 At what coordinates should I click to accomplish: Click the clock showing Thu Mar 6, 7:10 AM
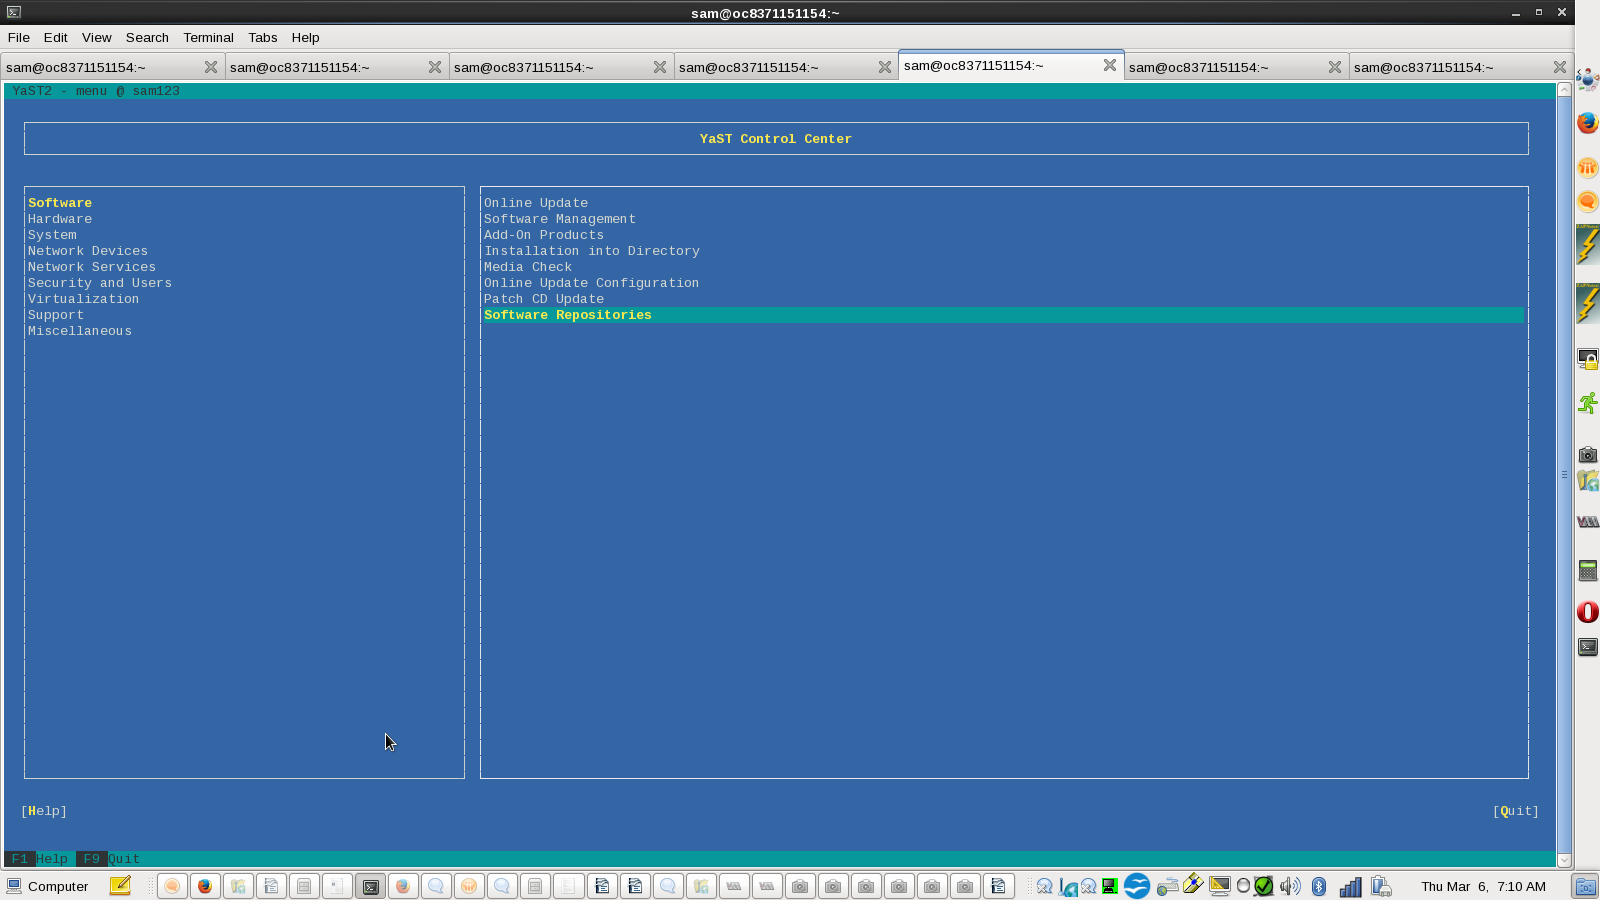pyautogui.click(x=1484, y=886)
